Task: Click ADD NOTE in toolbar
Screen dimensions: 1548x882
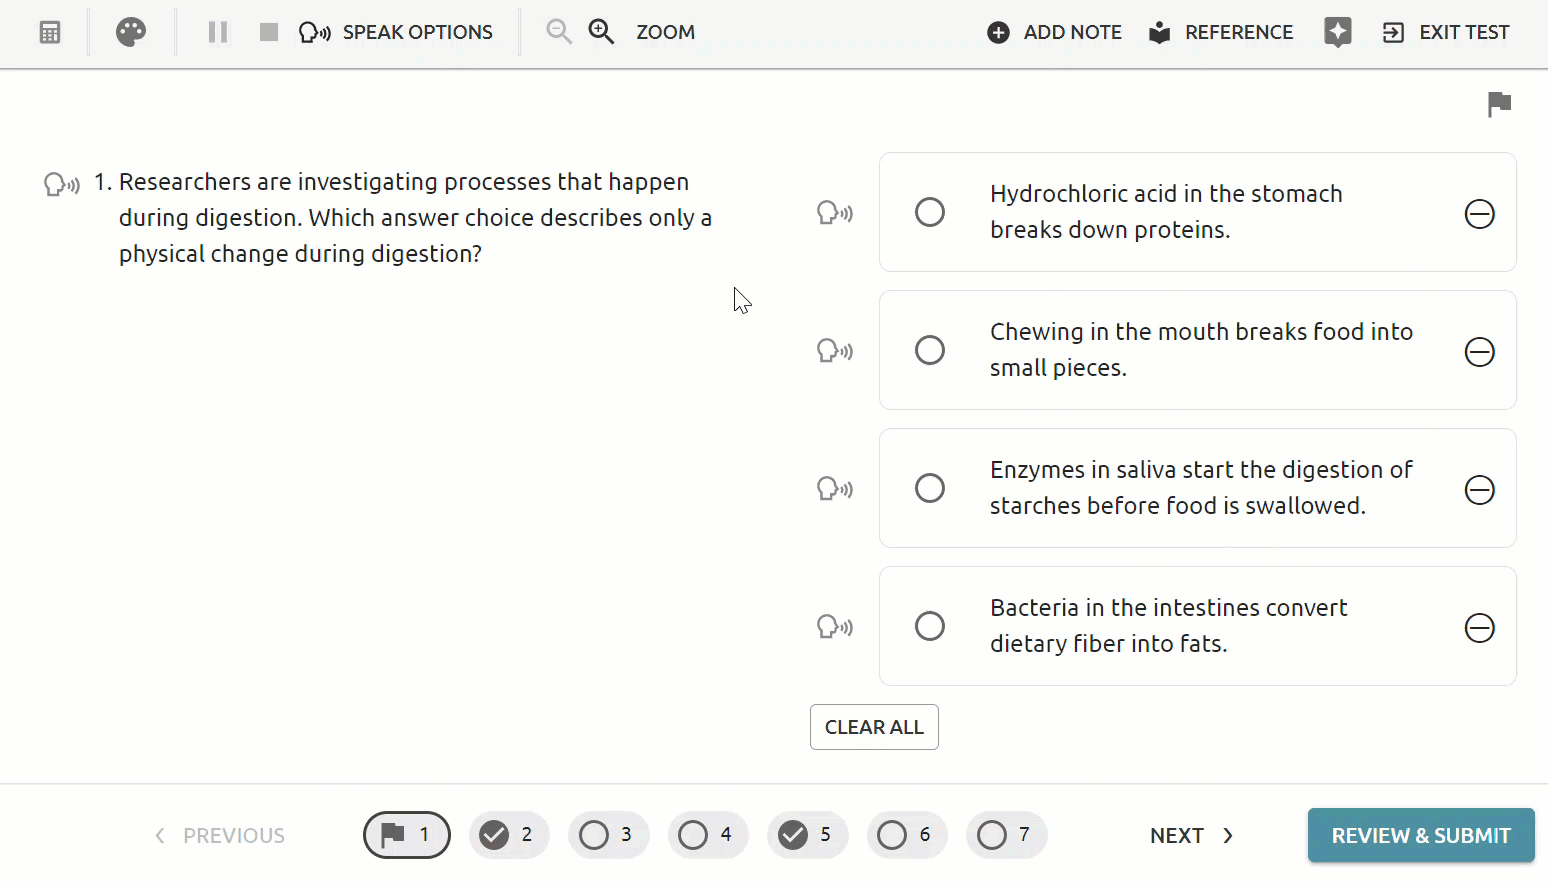Action: [x=1054, y=32]
